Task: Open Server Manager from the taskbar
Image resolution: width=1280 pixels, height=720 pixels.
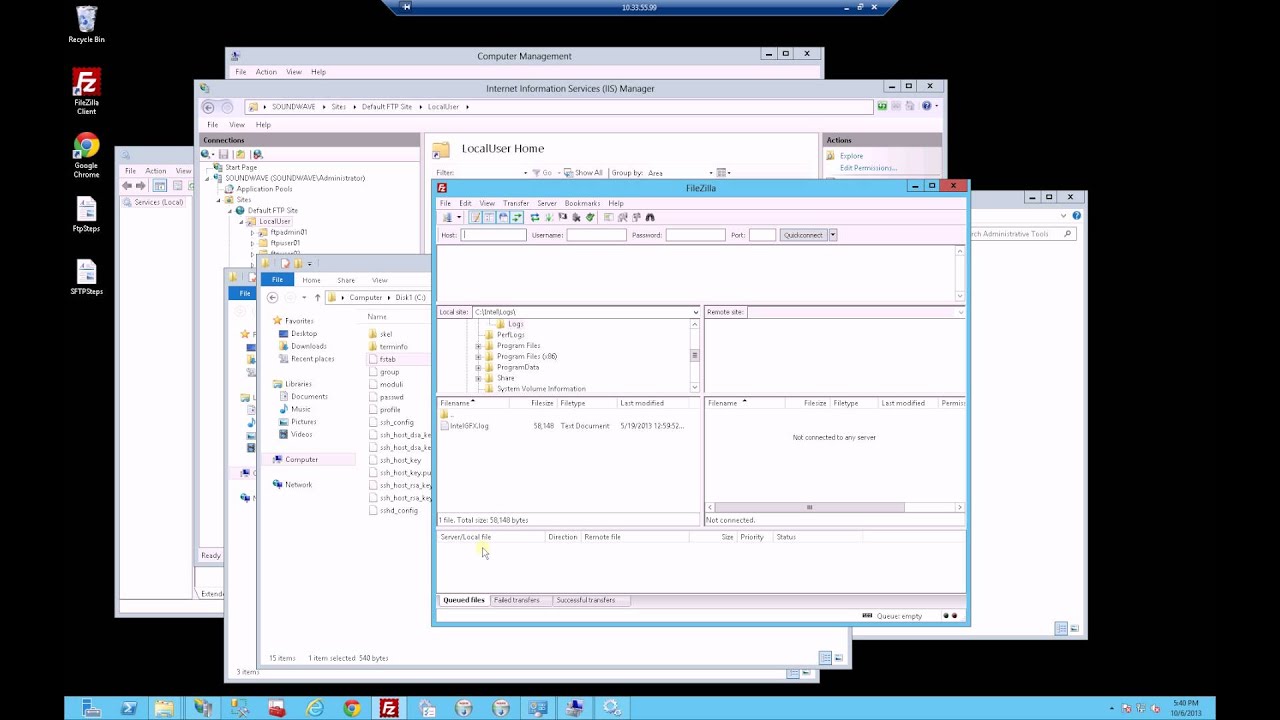Action: pyautogui.click(x=91, y=708)
